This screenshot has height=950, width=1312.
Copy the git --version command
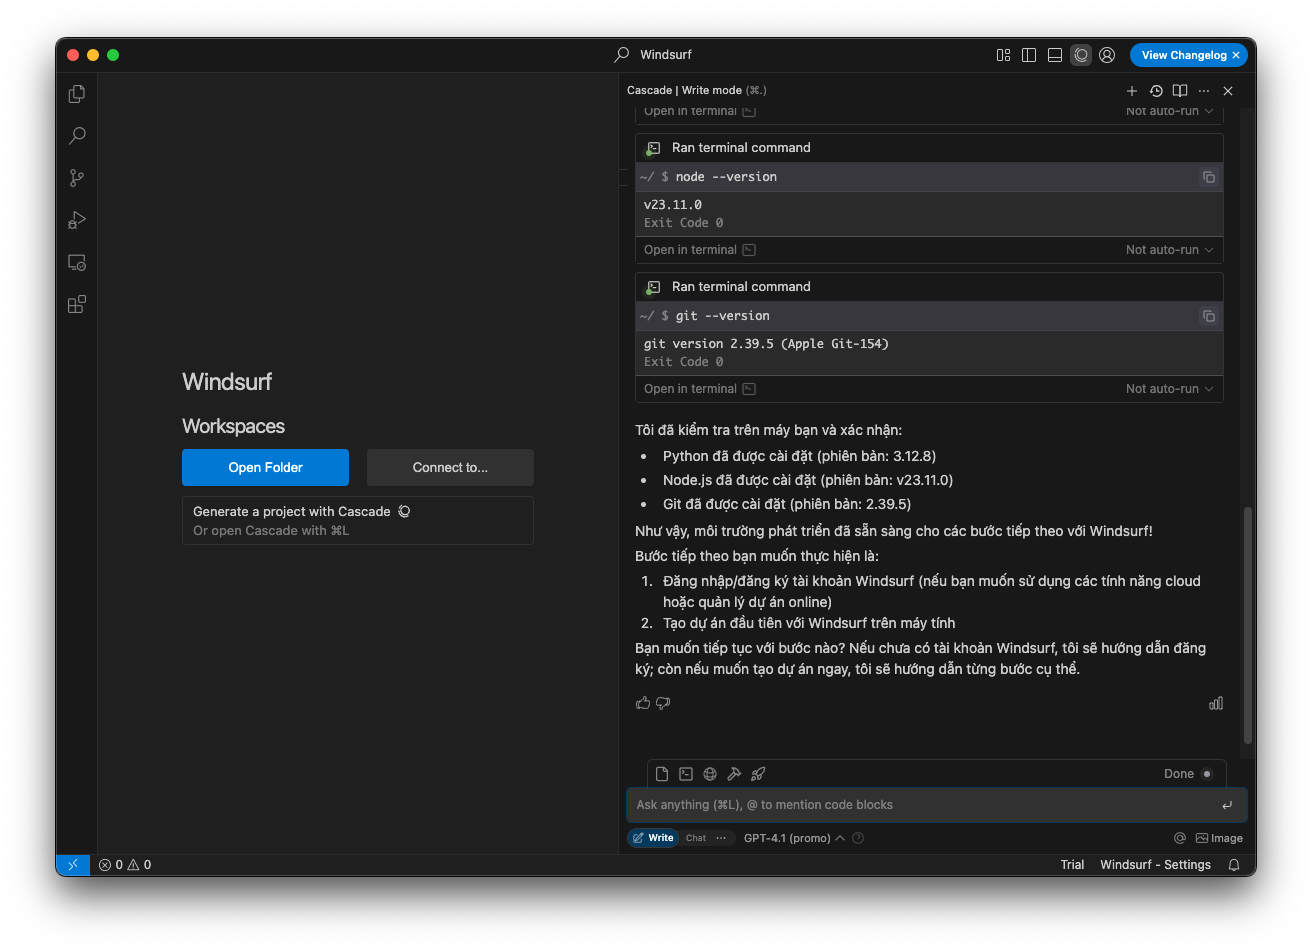point(1209,316)
